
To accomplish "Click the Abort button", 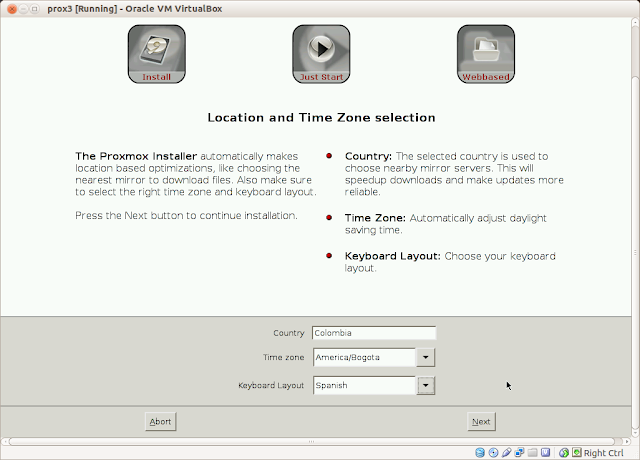I will coord(160,422).
